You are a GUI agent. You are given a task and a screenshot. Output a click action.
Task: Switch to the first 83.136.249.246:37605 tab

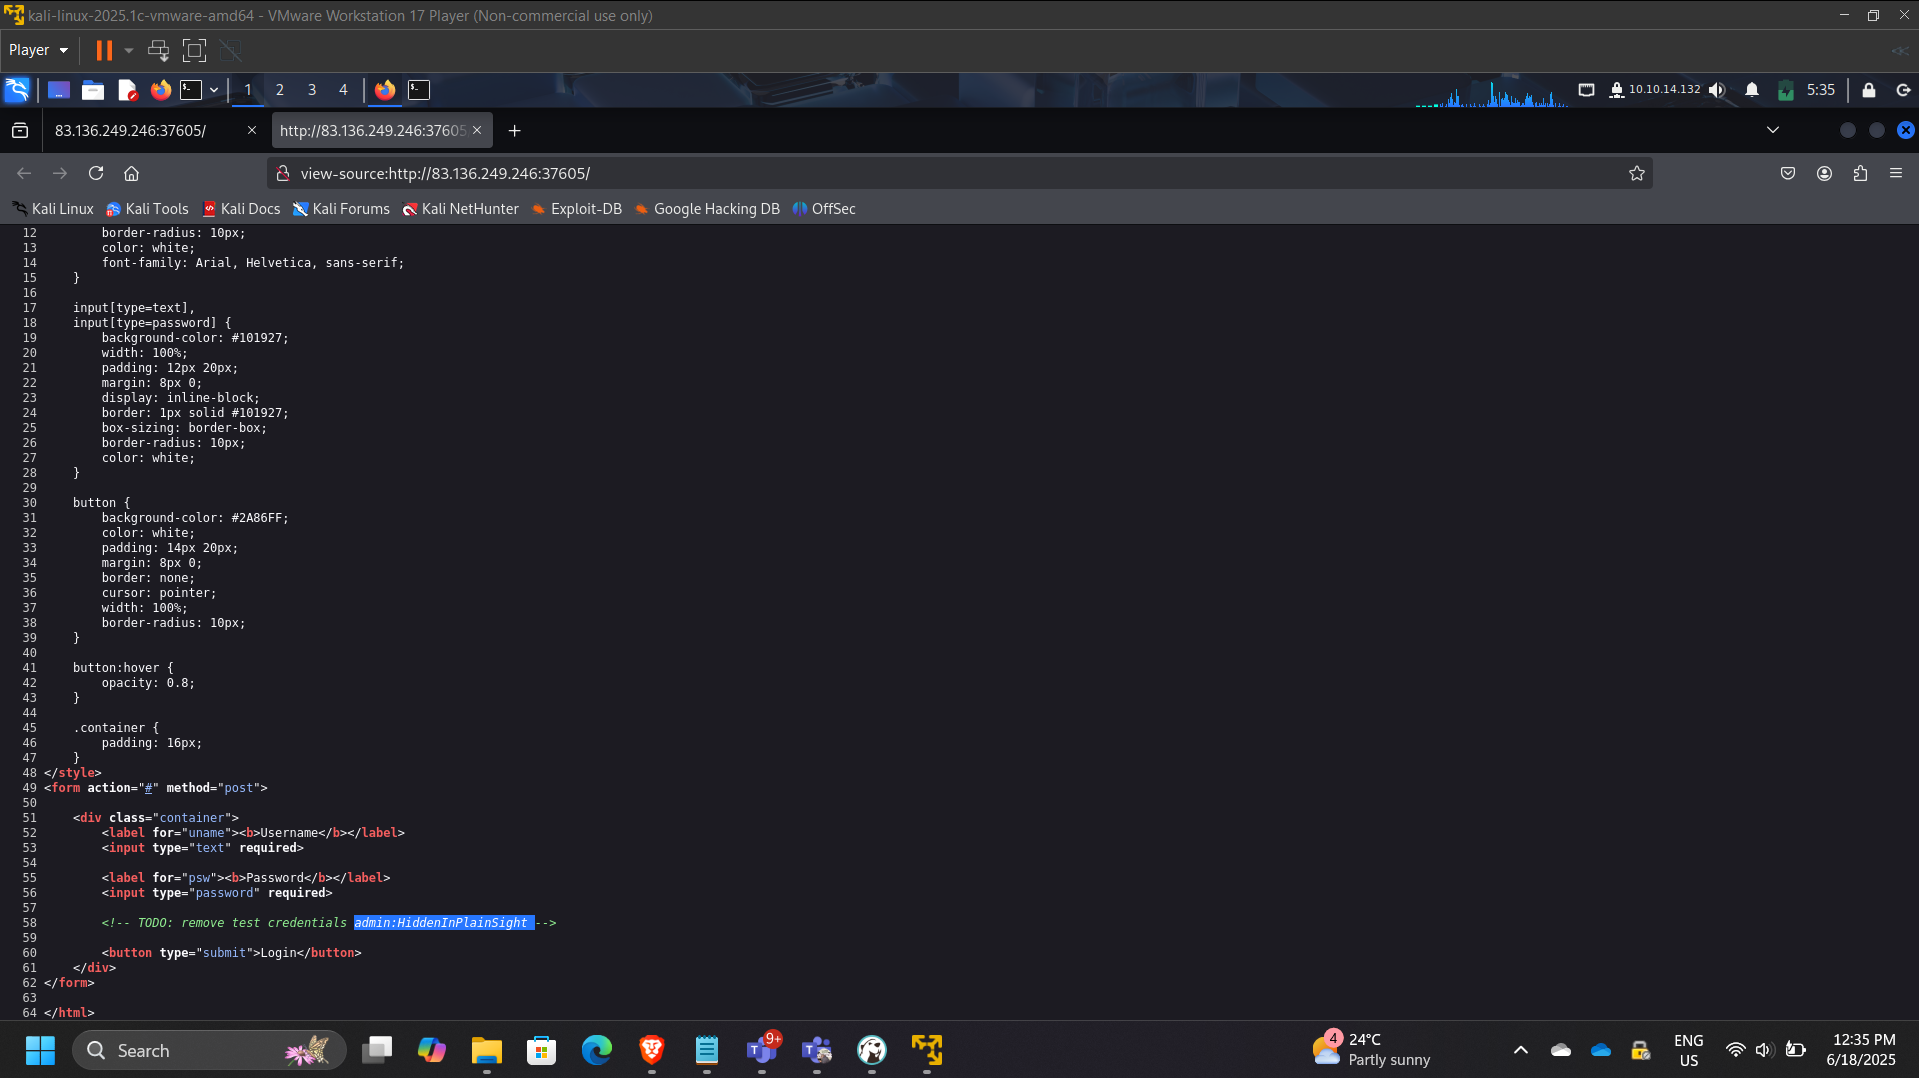[x=131, y=130]
